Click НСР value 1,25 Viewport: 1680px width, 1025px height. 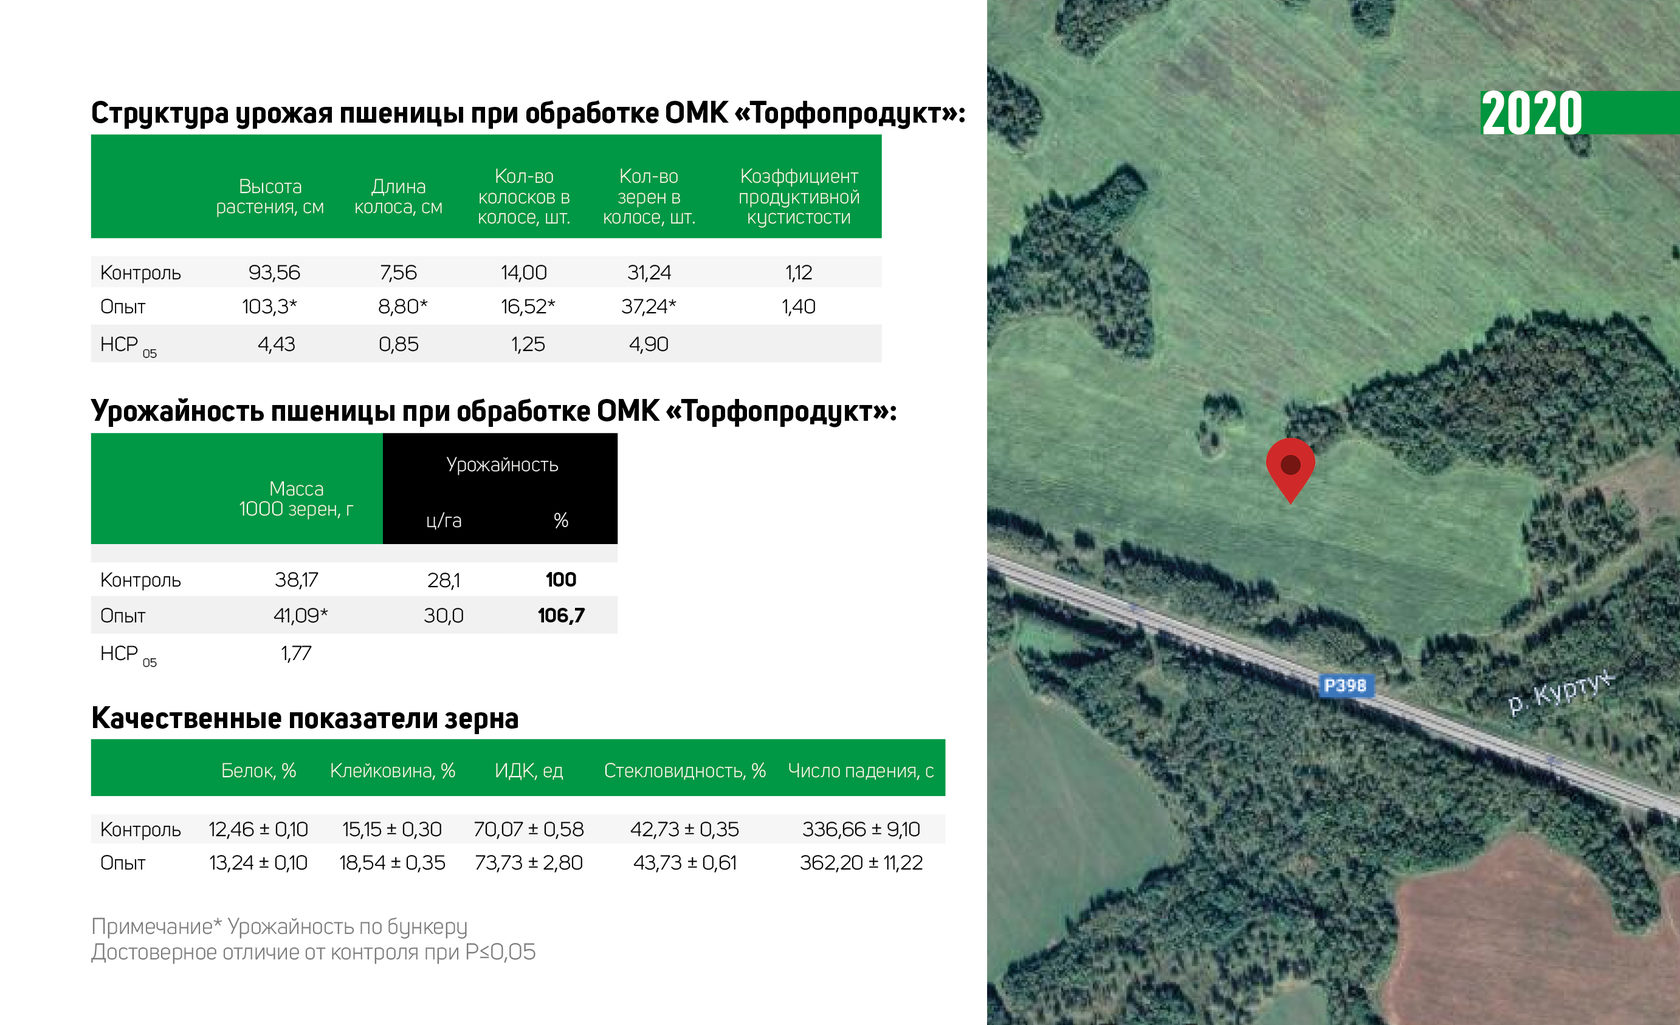point(528,344)
